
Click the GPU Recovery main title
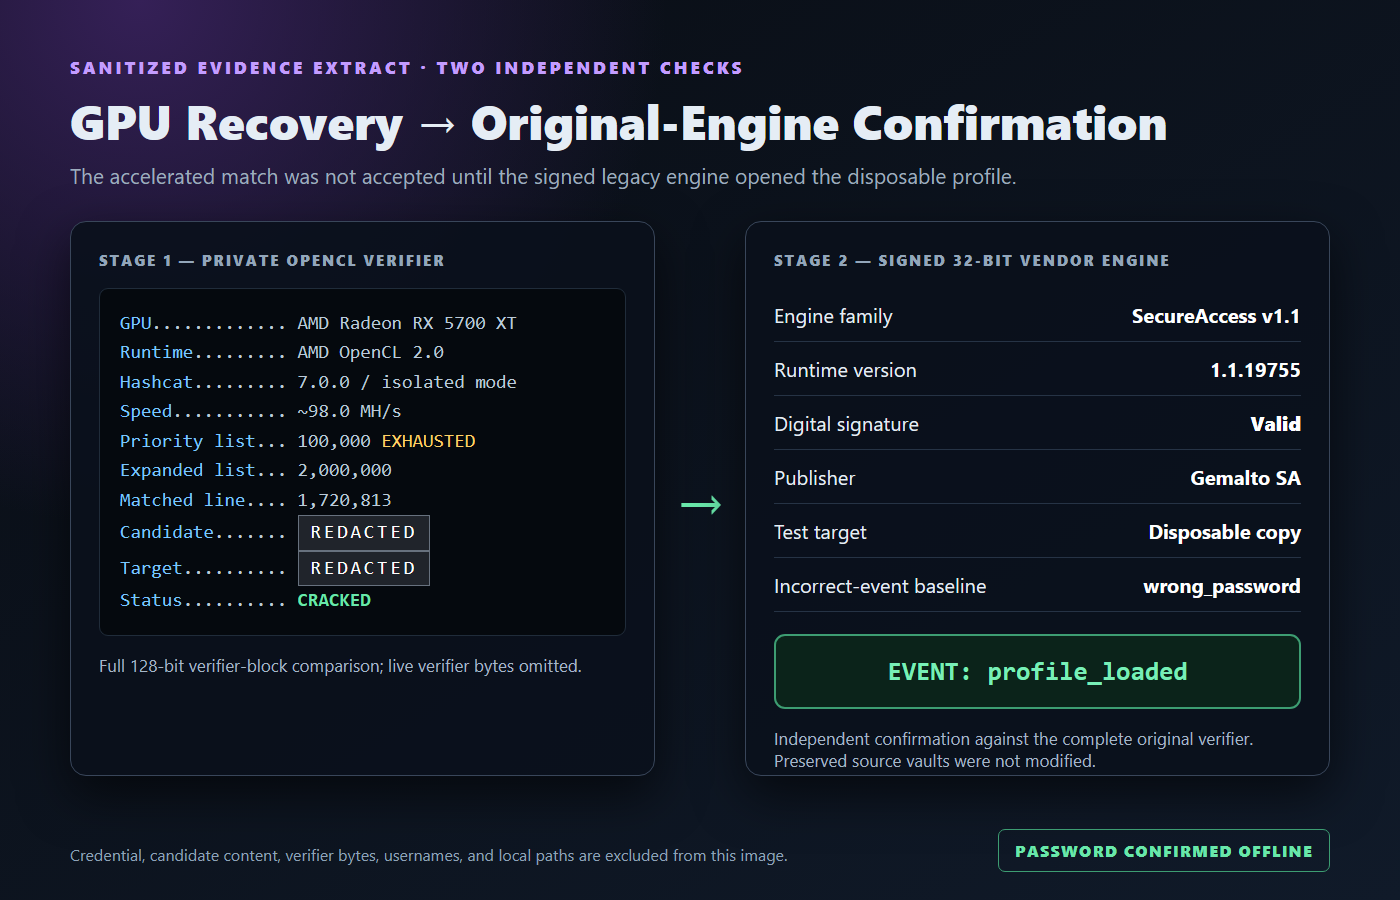pyautogui.click(x=618, y=124)
